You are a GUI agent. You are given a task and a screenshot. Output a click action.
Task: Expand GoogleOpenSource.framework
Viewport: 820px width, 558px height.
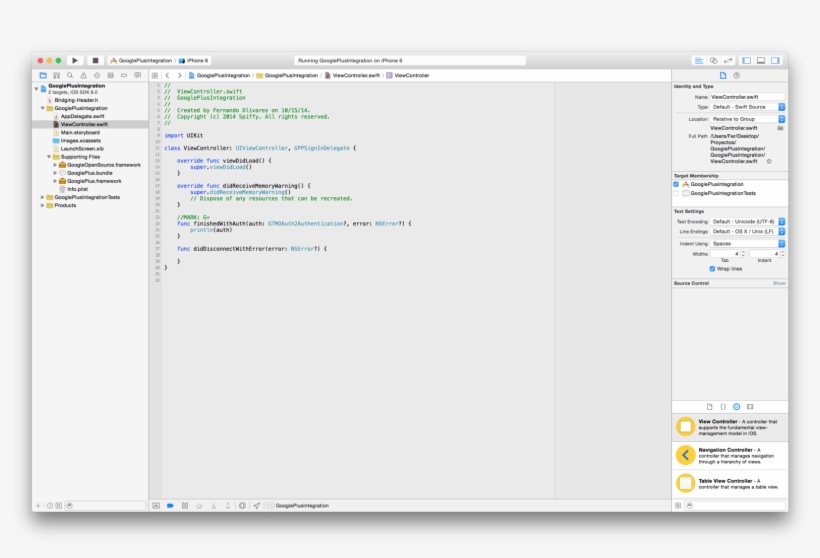(55, 165)
